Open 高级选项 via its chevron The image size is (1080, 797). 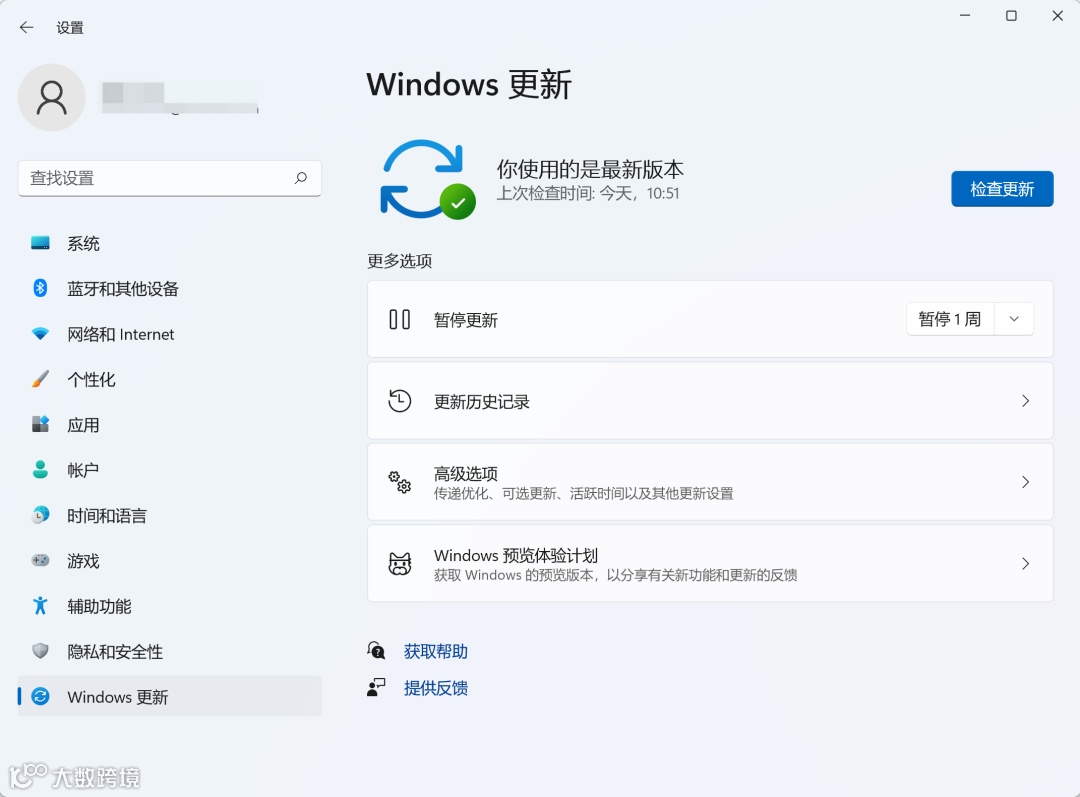pos(1026,482)
